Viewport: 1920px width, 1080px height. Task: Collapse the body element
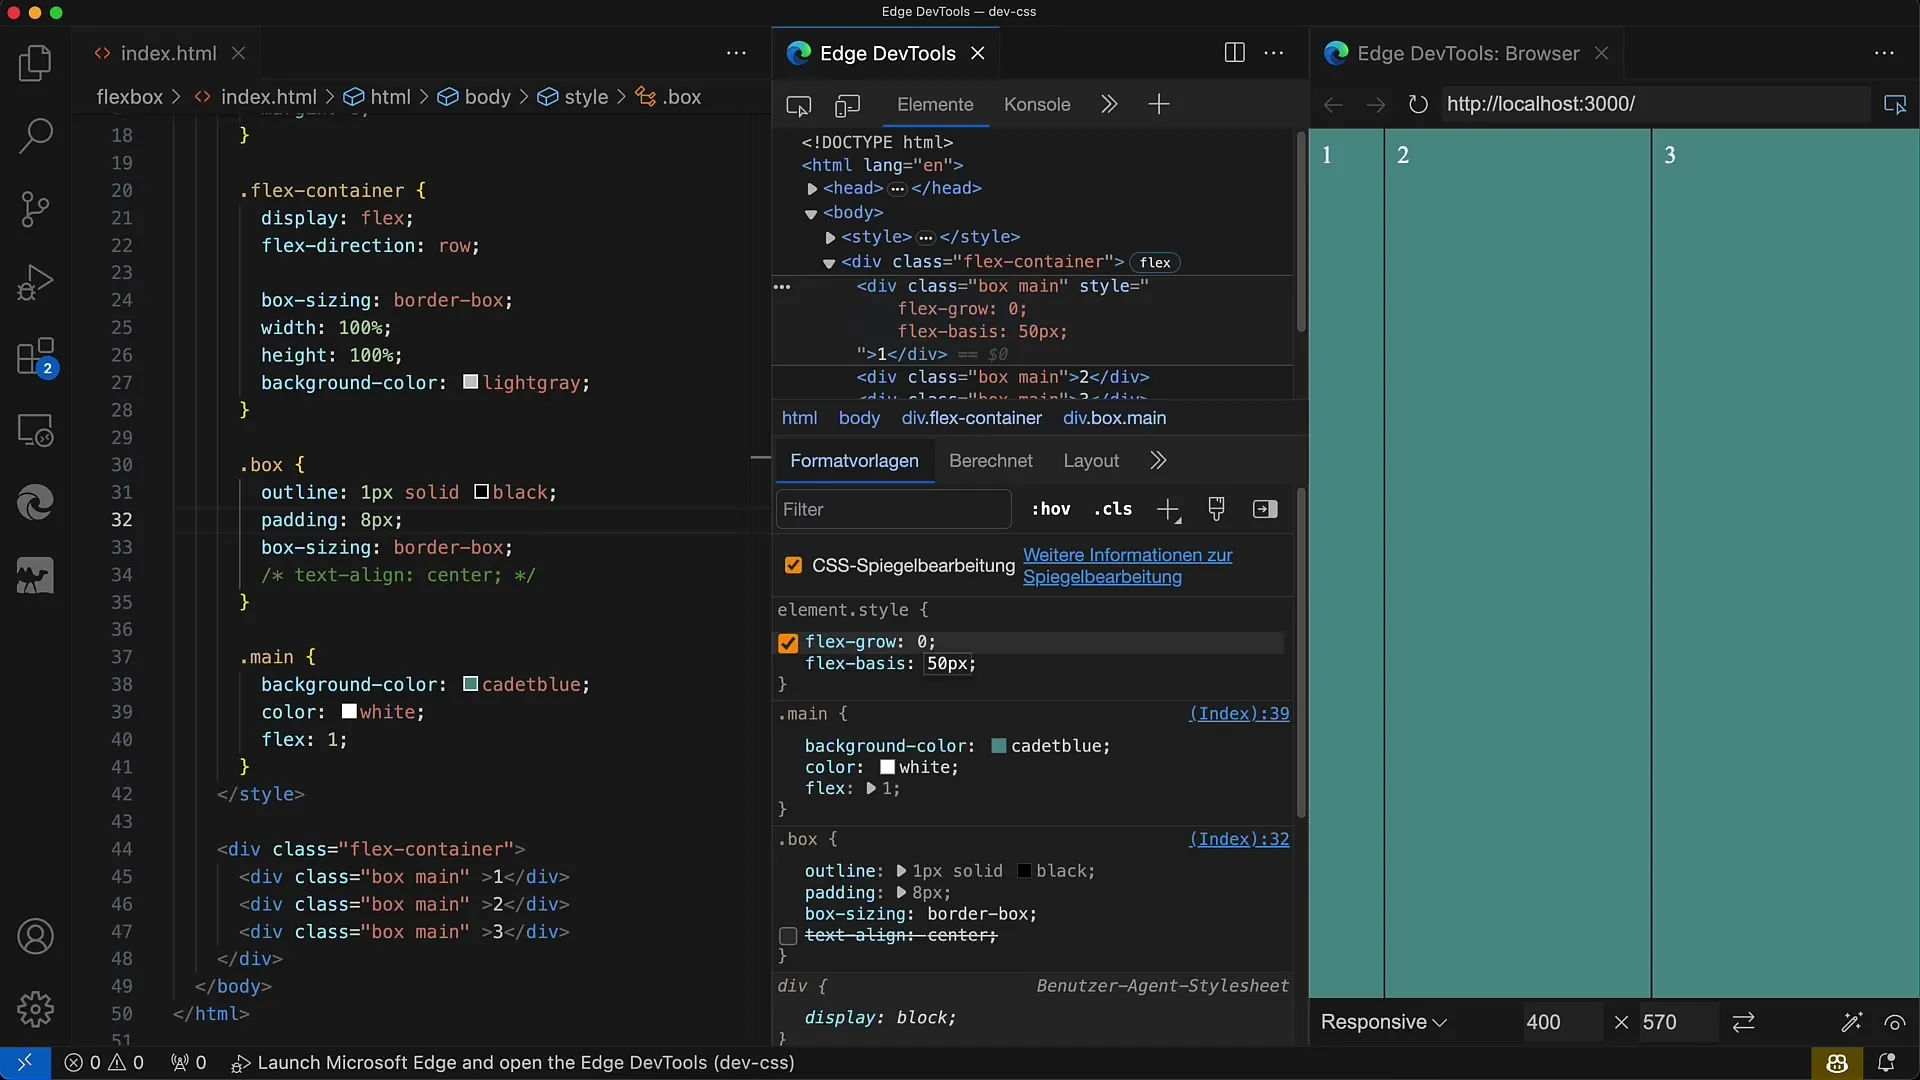click(811, 213)
